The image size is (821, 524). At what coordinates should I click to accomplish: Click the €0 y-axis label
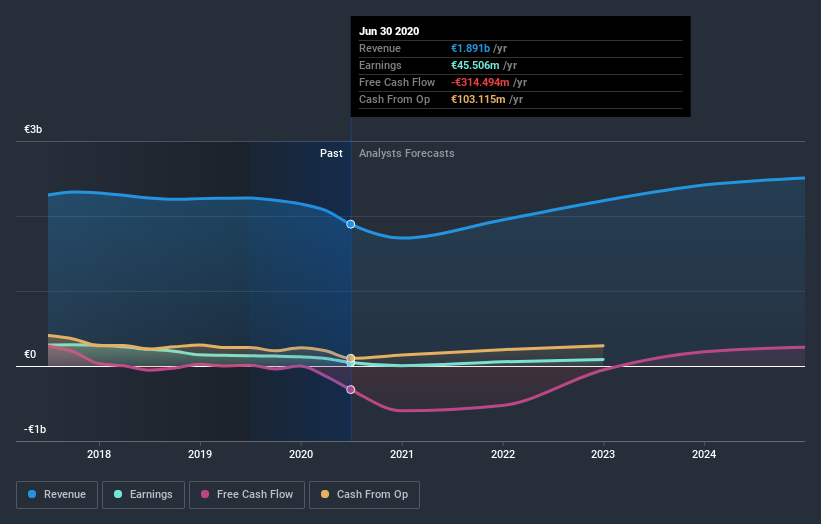pos(30,354)
